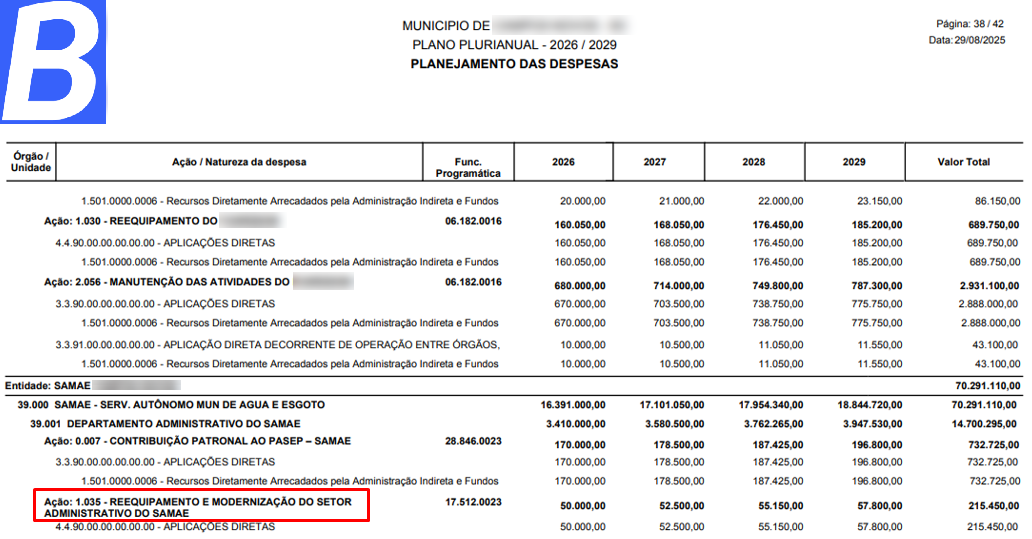The height and width of the screenshot is (539, 1032).
Task: Click Ação 0.007 Contribuição Patronal ao PASEP
Action: pos(197,441)
